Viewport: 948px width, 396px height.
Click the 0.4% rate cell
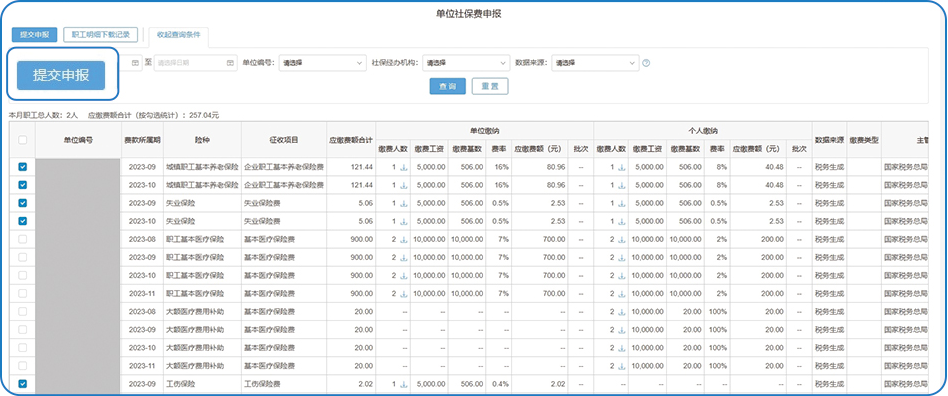point(499,384)
